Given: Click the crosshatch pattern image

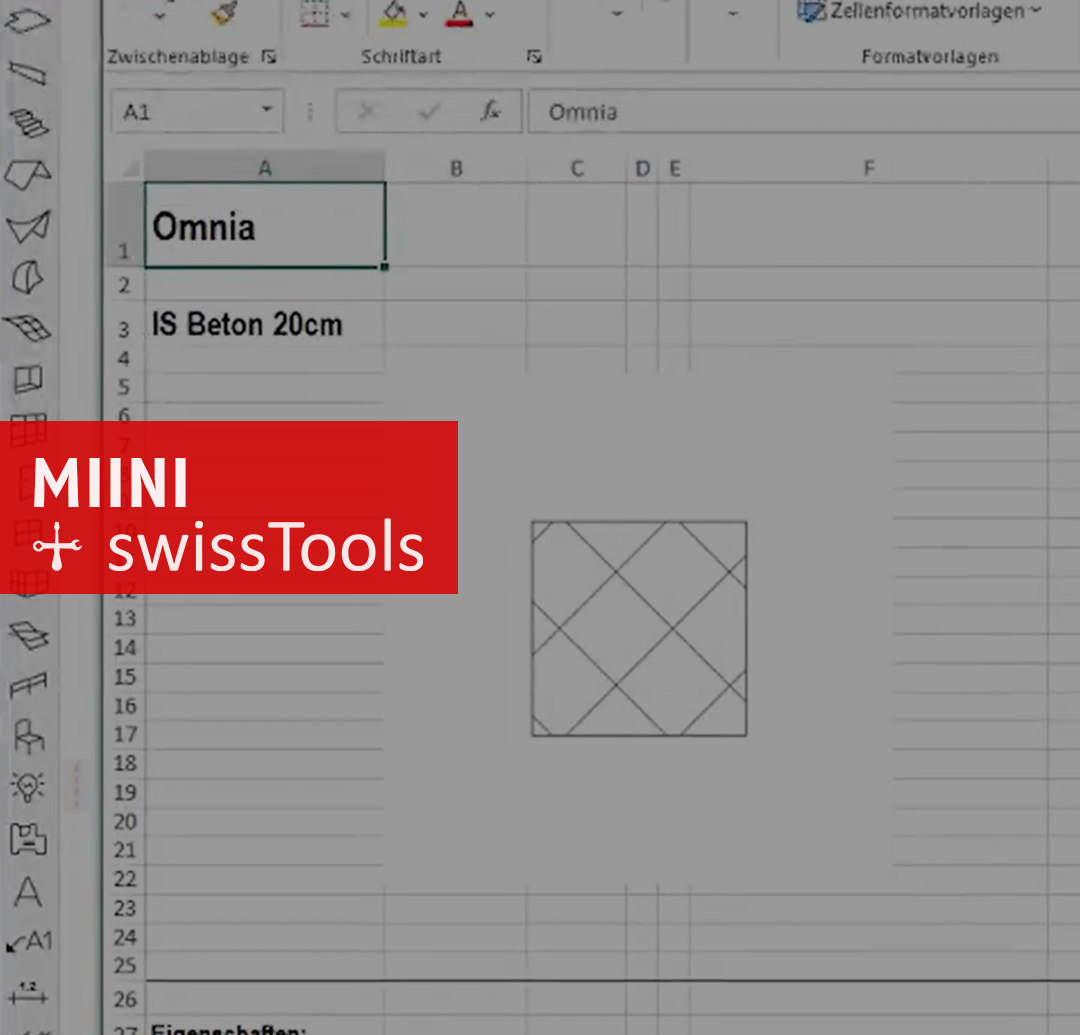Looking at the screenshot, I should pyautogui.click(x=638, y=629).
